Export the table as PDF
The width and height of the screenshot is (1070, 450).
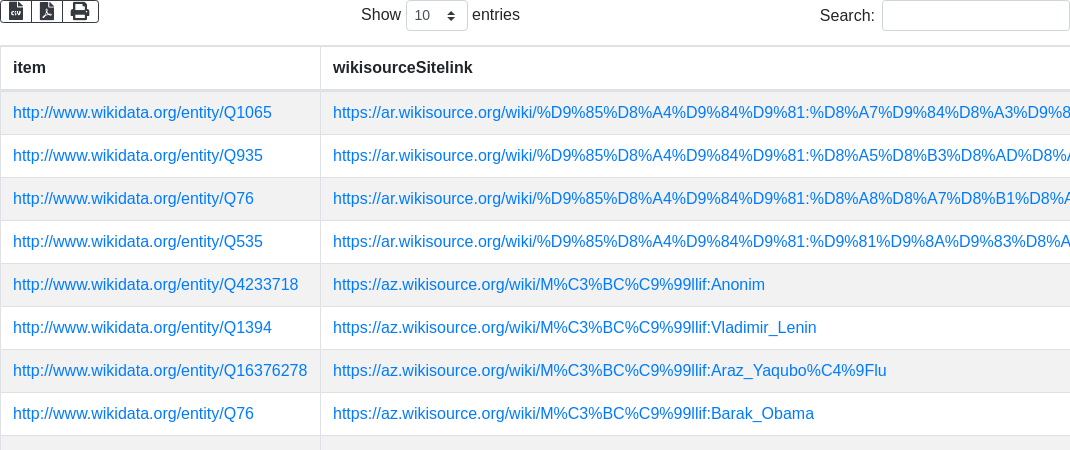[47, 11]
